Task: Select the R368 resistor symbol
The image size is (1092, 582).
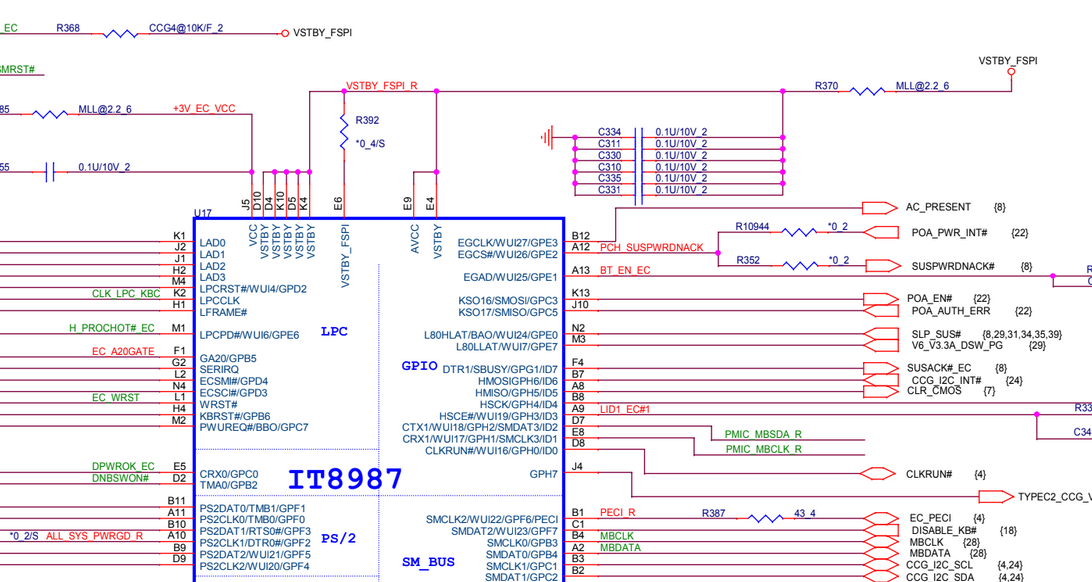Action: click(x=120, y=33)
